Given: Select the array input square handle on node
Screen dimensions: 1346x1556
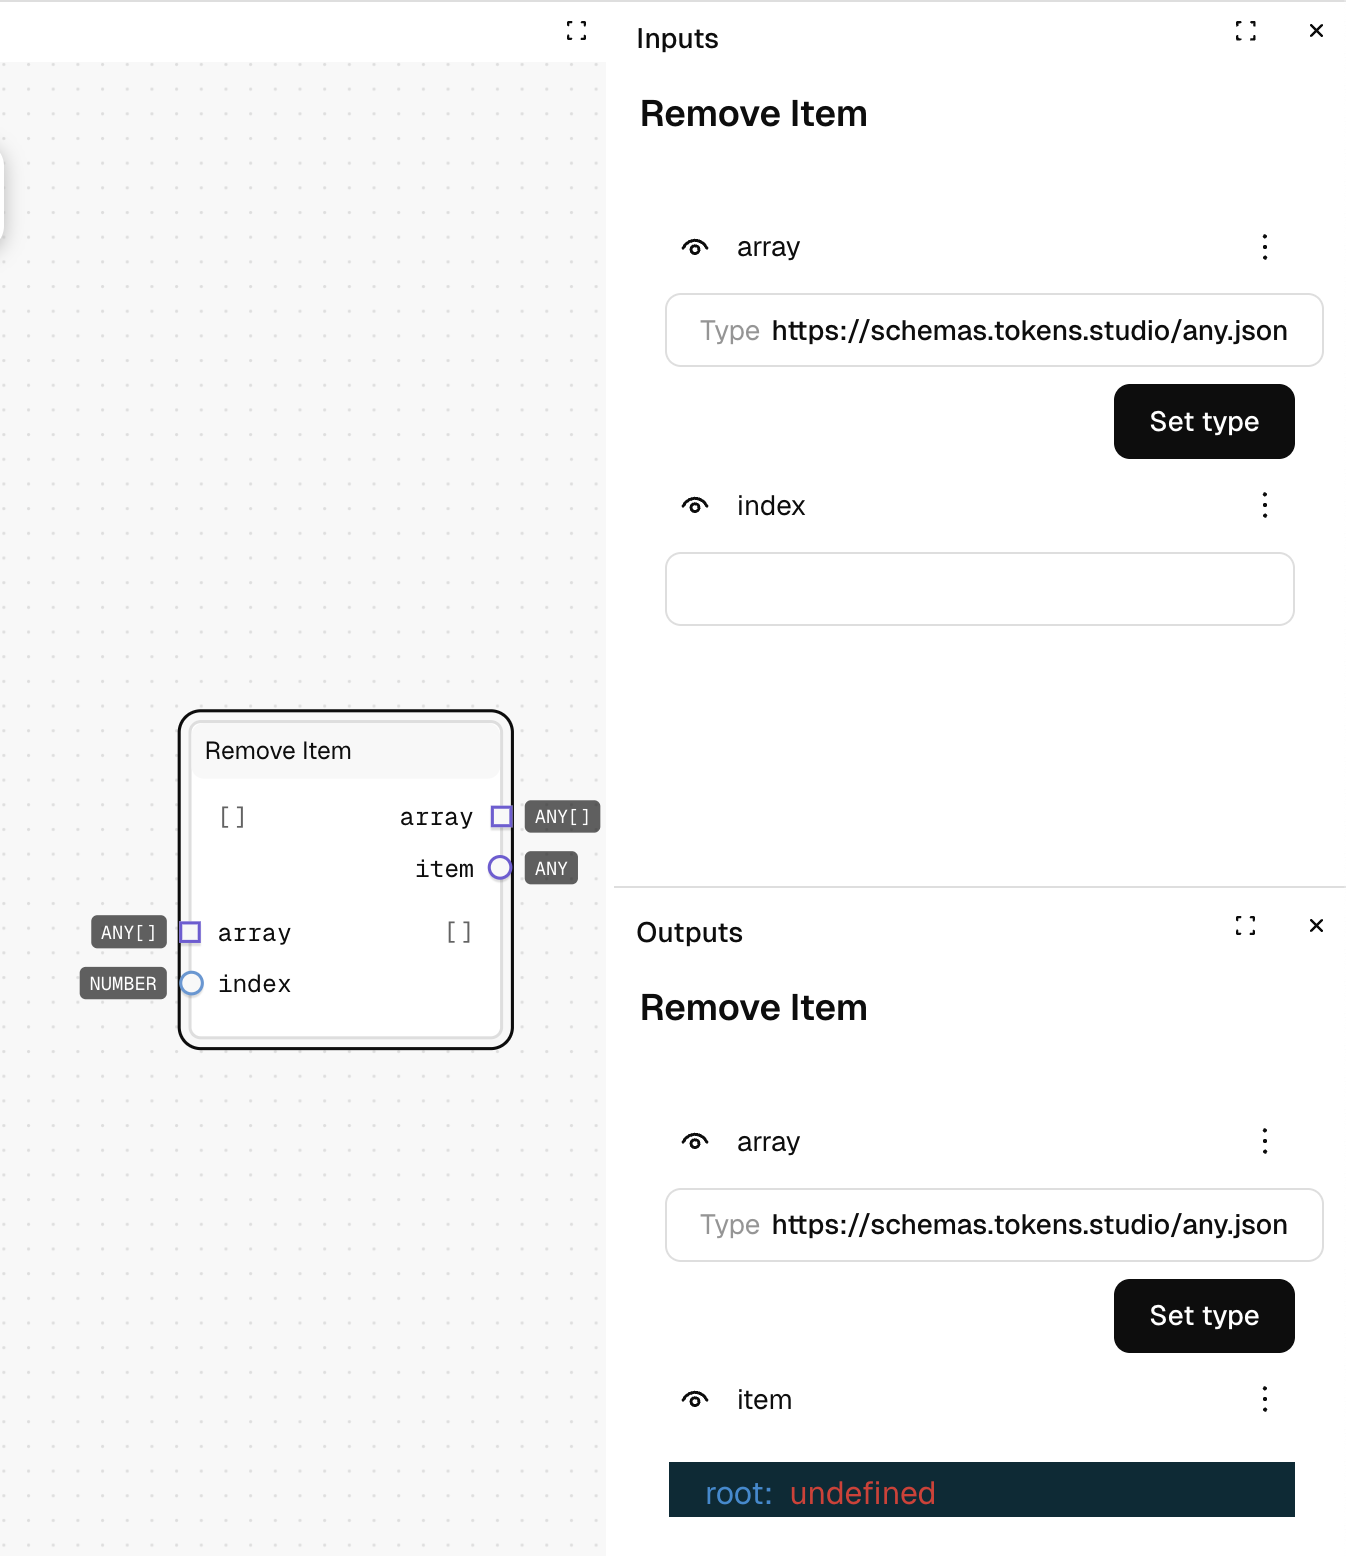Looking at the screenshot, I should coord(190,932).
